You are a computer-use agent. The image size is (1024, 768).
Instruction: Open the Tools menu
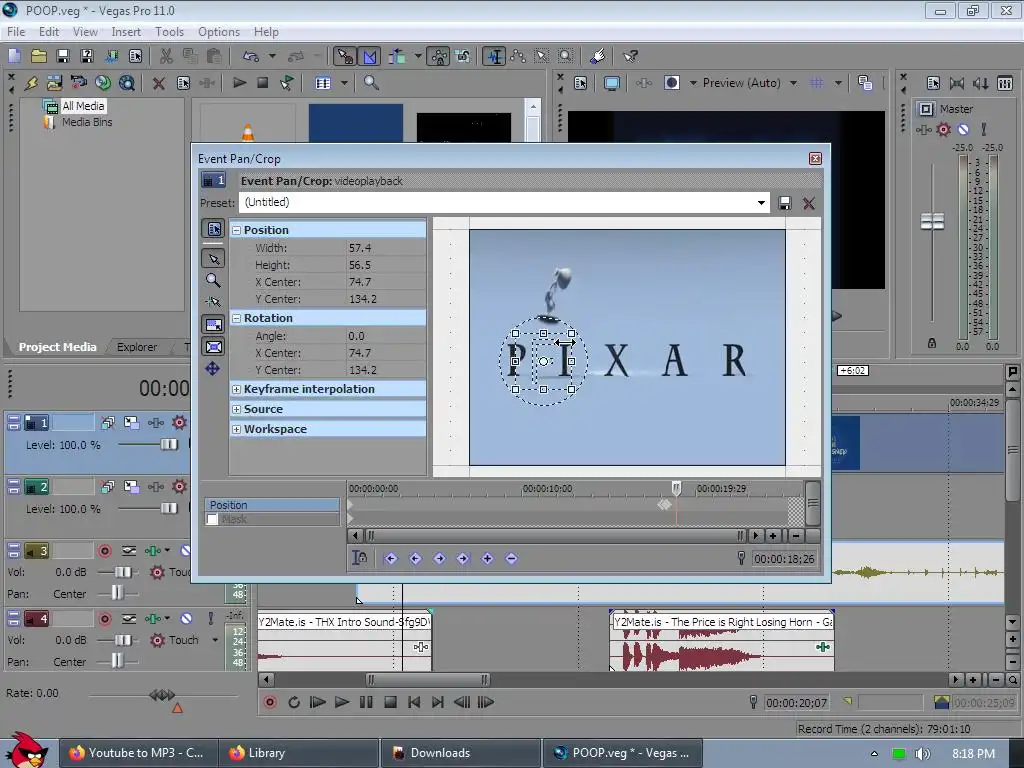pos(169,31)
